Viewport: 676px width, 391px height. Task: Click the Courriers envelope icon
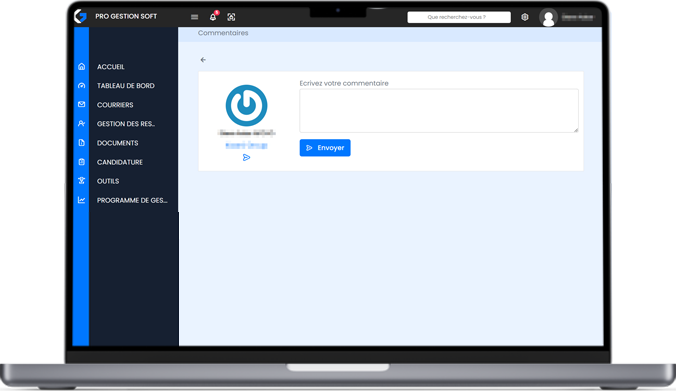click(81, 104)
